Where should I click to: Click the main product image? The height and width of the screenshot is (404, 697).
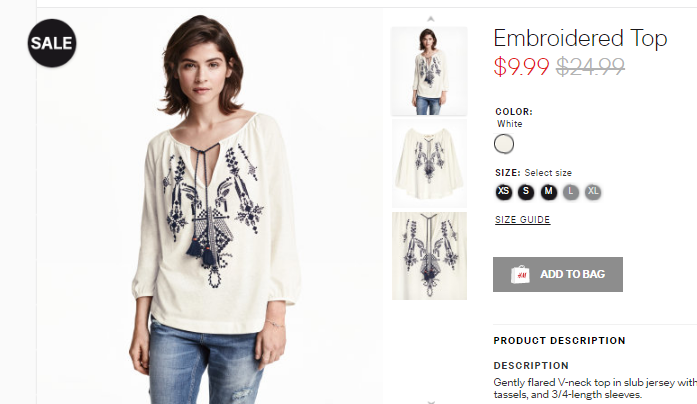pyautogui.click(x=210, y=207)
